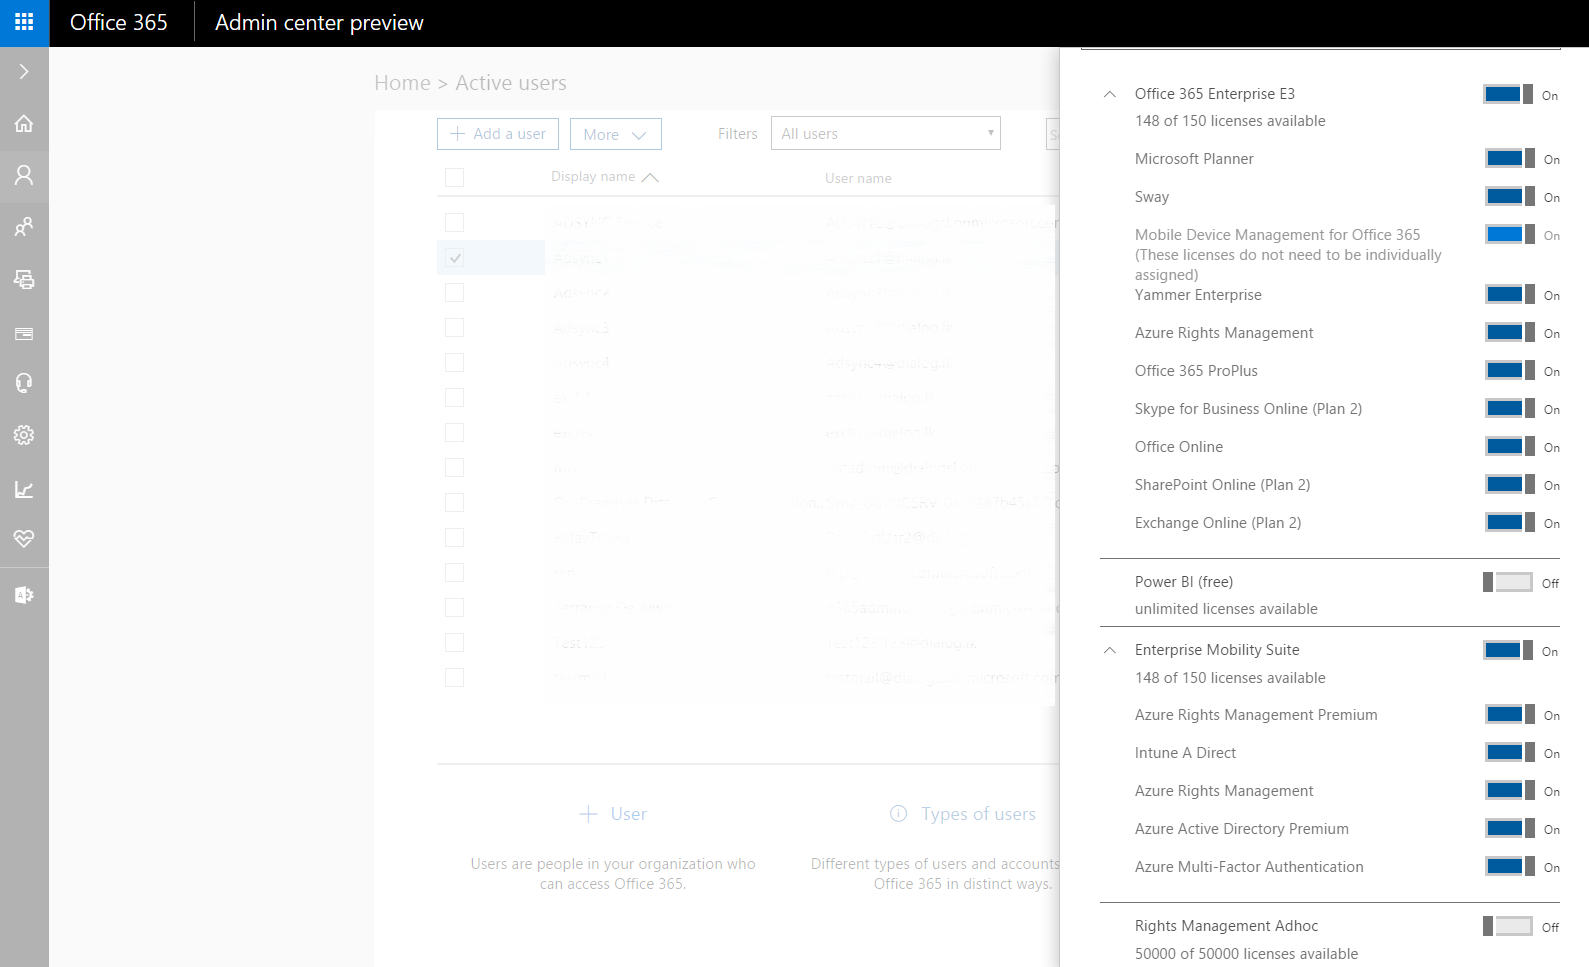Screen dimensions: 1589x967
Task: Disable Yammer Enterprise switch
Action: click(x=1510, y=294)
